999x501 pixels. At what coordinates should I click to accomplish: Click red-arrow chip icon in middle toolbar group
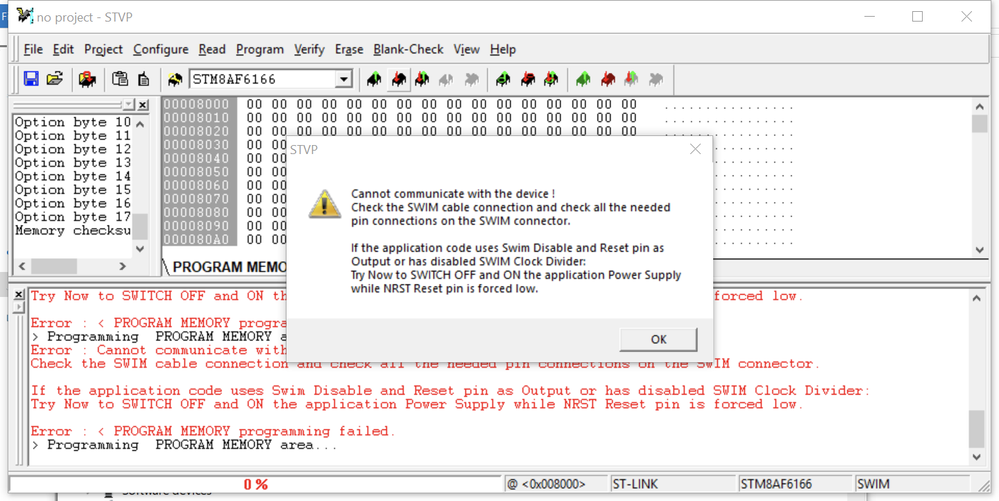click(528, 80)
